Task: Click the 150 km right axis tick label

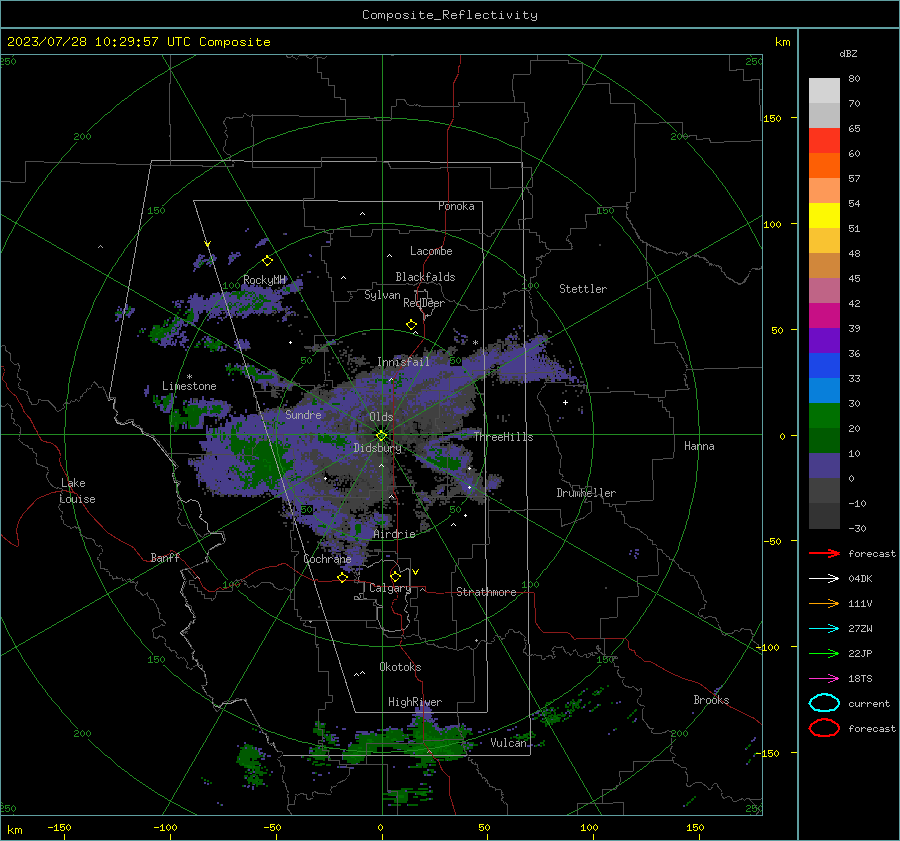Action: click(x=772, y=118)
